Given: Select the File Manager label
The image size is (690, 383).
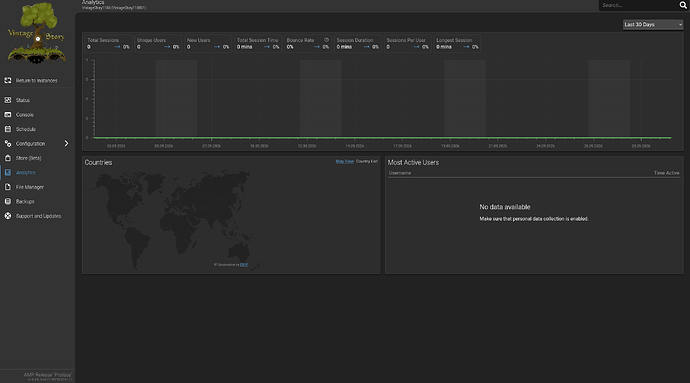Looking at the screenshot, I should tap(30, 187).
